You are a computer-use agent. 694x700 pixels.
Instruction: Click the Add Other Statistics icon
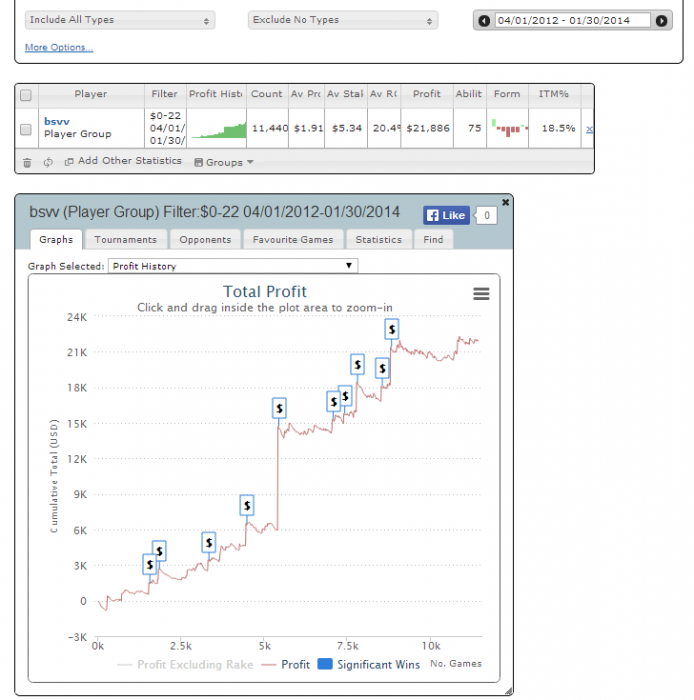pyautogui.click(x=69, y=162)
